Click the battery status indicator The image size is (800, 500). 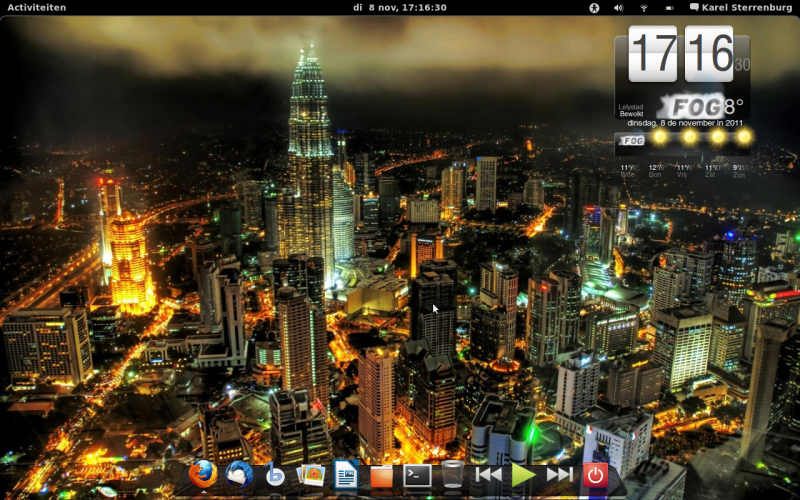(x=667, y=7)
